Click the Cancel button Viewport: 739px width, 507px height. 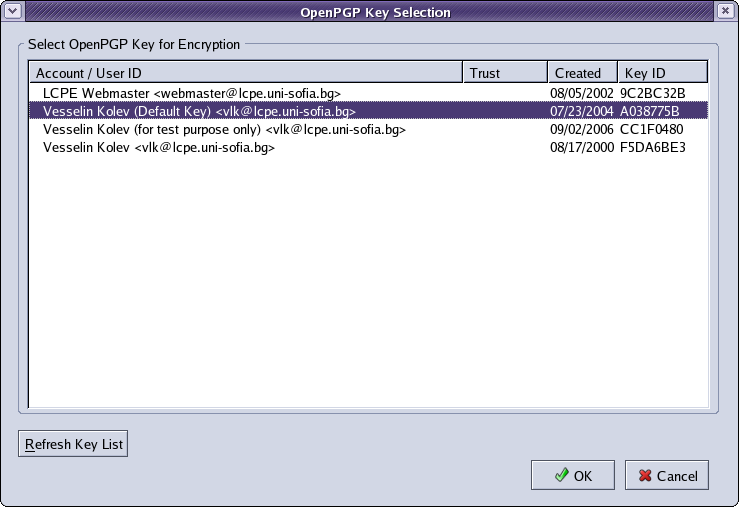pos(666,475)
